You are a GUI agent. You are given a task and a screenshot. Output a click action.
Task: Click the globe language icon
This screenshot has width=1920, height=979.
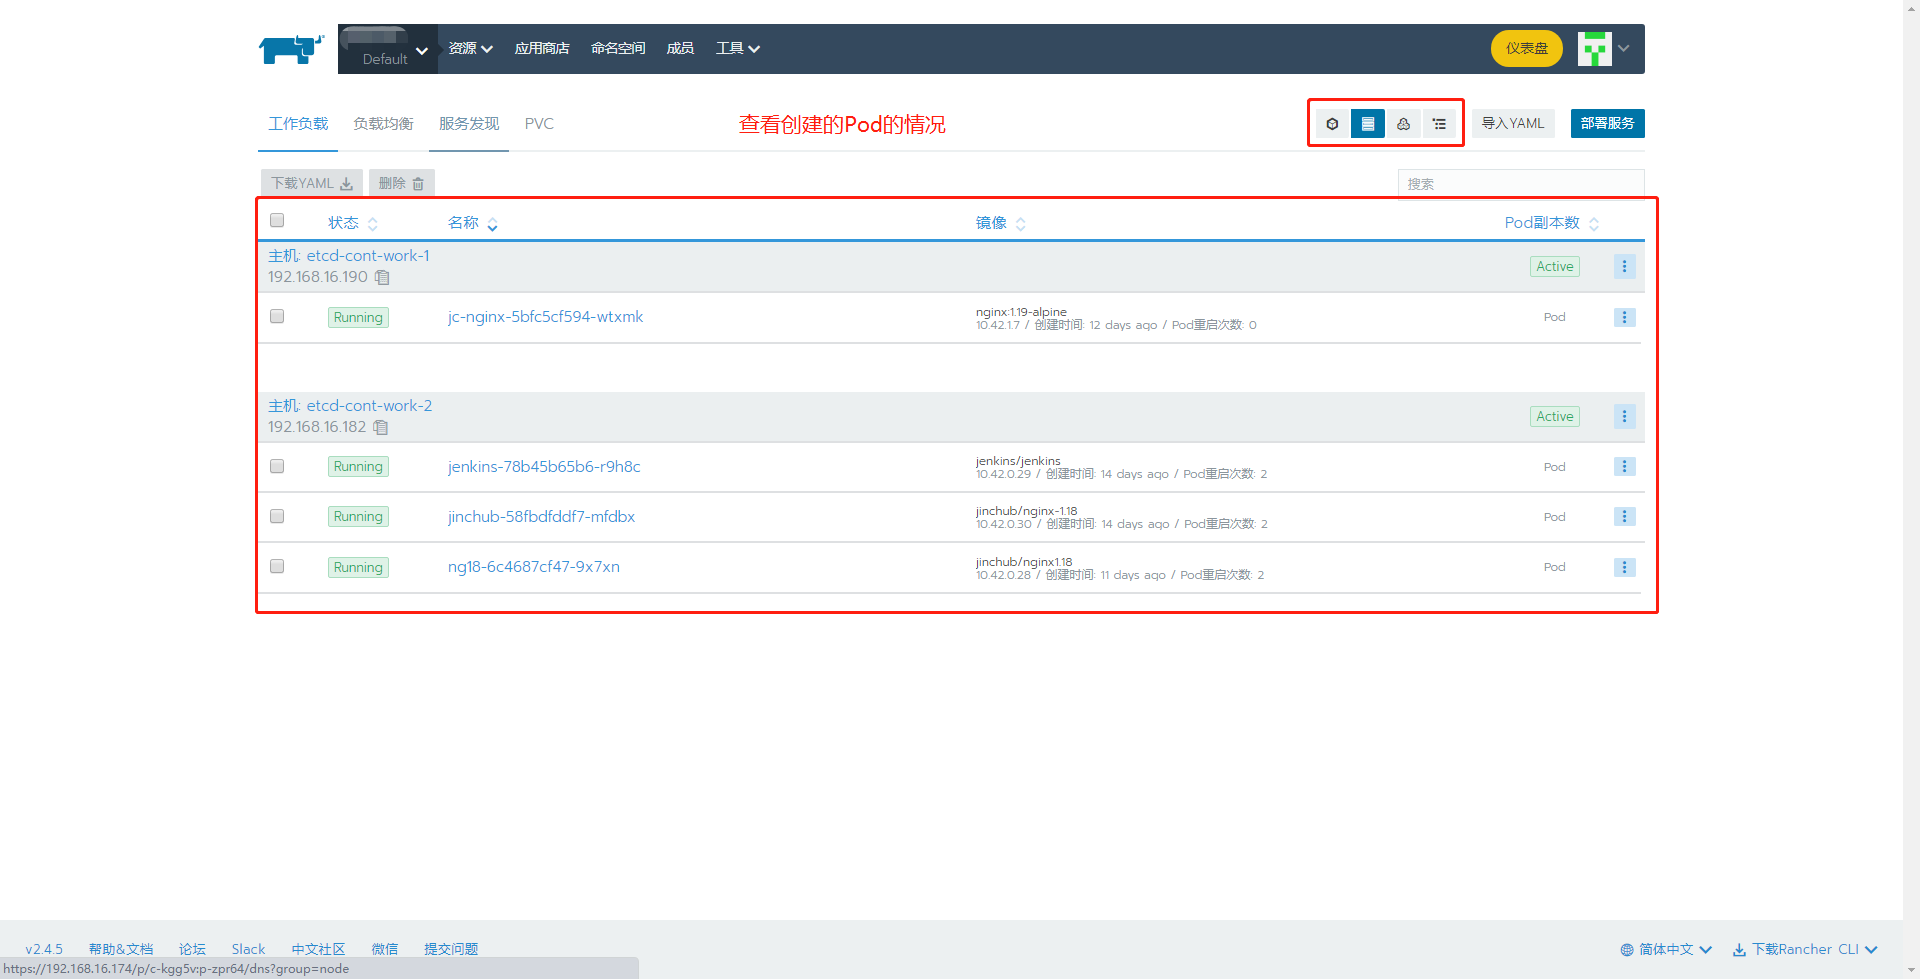pos(1627,950)
